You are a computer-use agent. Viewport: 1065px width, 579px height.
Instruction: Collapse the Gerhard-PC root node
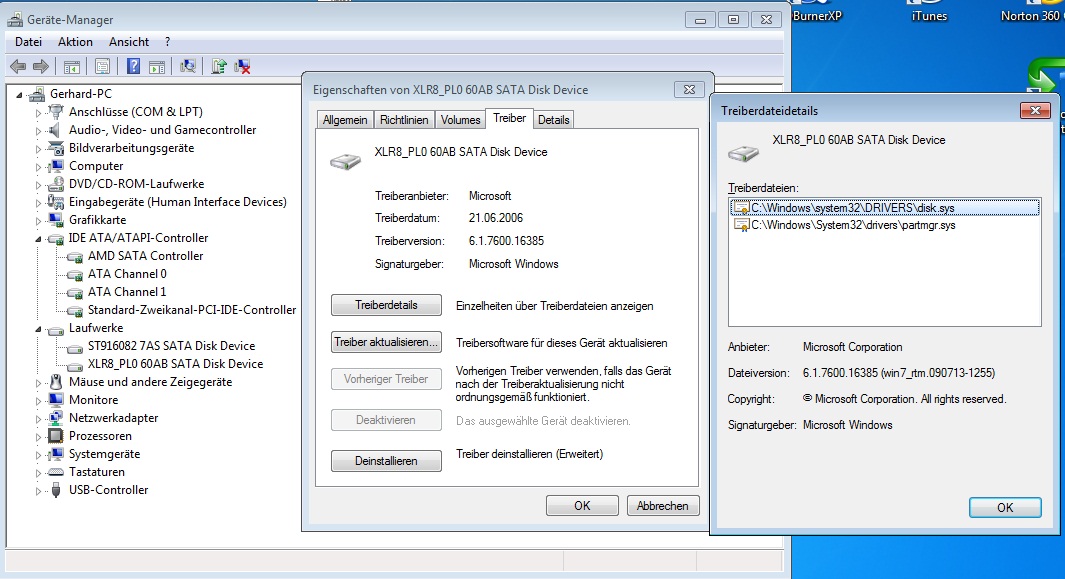coord(19,94)
